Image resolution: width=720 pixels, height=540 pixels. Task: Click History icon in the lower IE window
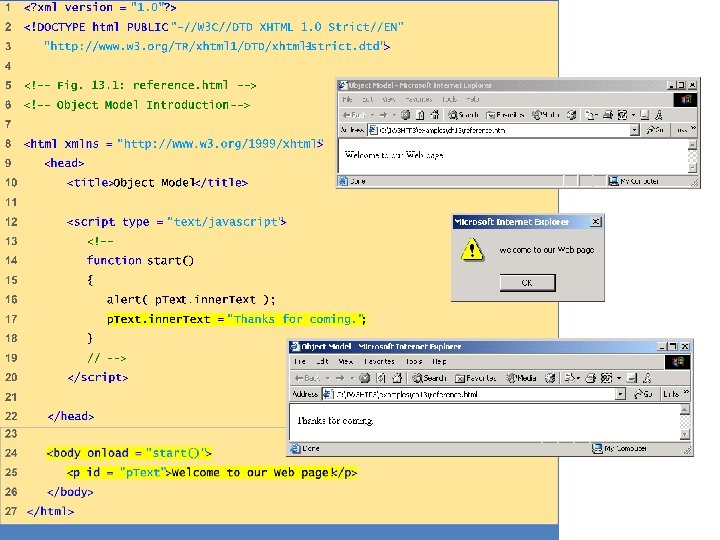coord(550,378)
